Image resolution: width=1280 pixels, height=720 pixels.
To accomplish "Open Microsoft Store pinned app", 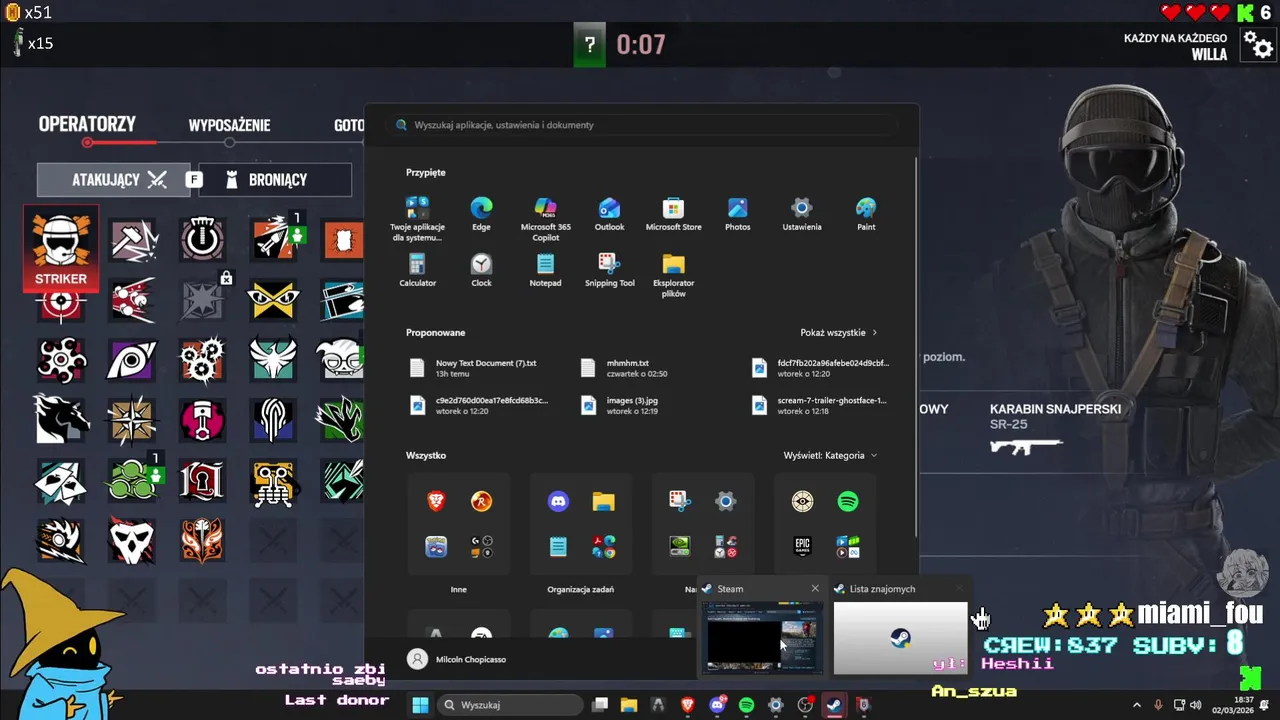I will [673, 214].
